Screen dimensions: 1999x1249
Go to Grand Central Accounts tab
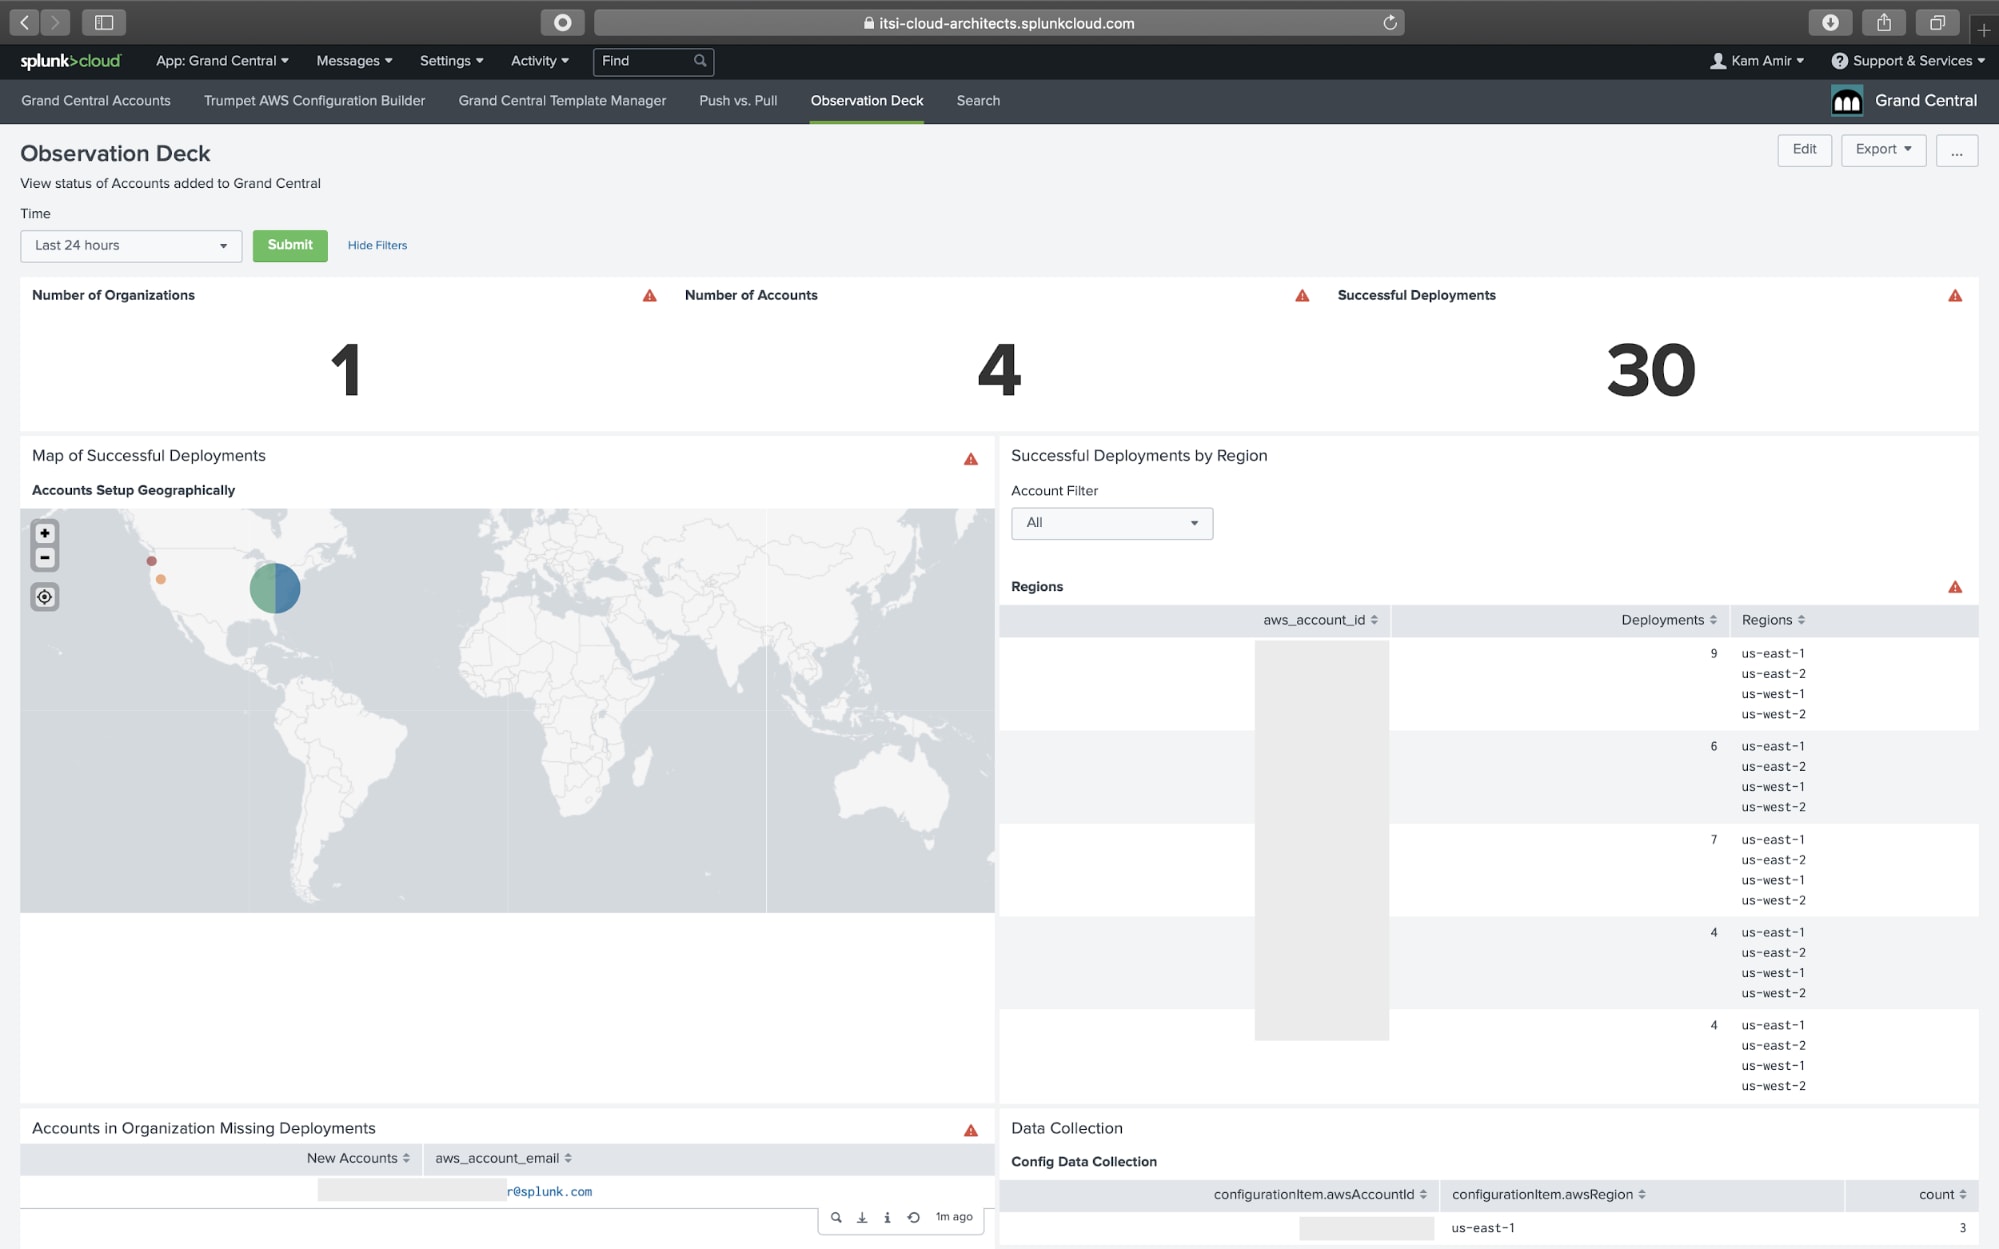[96, 101]
